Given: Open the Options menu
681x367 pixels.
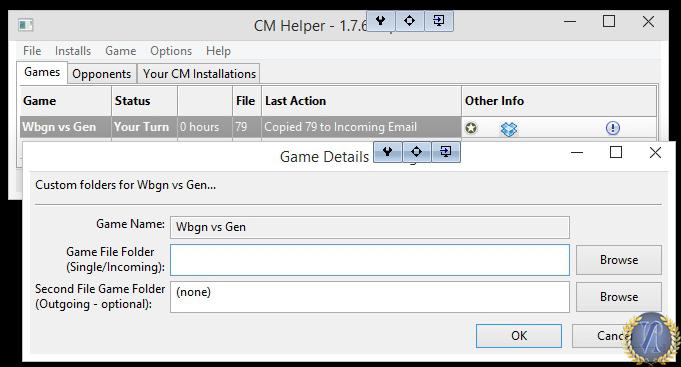Looking at the screenshot, I should pos(171,51).
